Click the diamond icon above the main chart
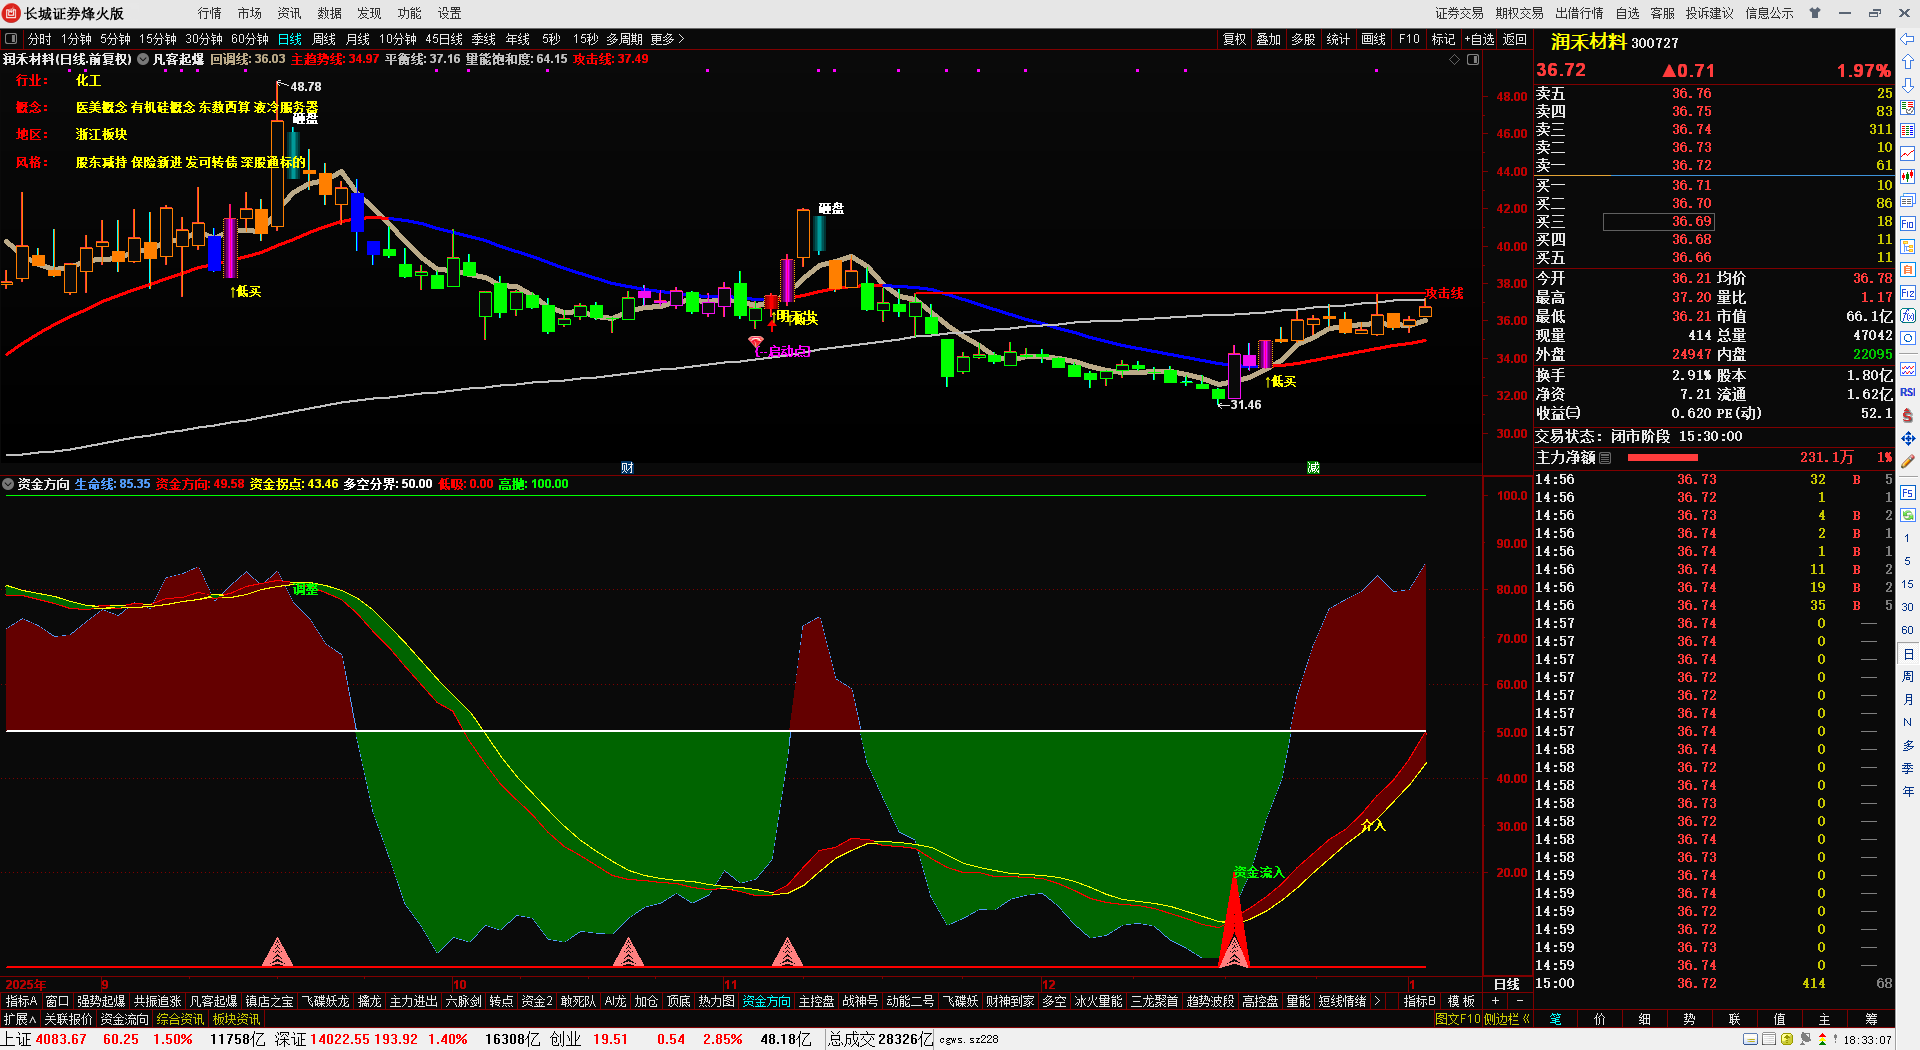1920x1050 pixels. click(1454, 60)
